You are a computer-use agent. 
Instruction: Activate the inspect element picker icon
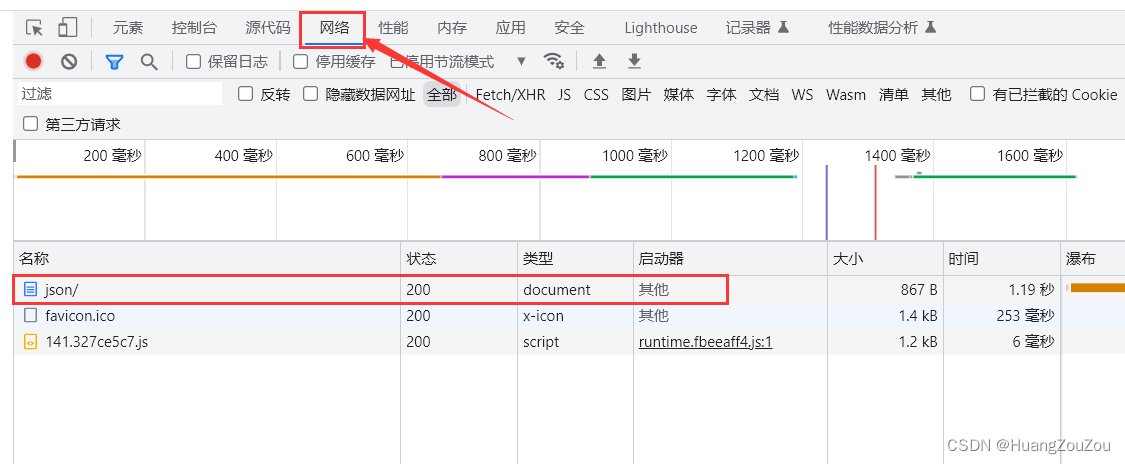(x=34, y=28)
